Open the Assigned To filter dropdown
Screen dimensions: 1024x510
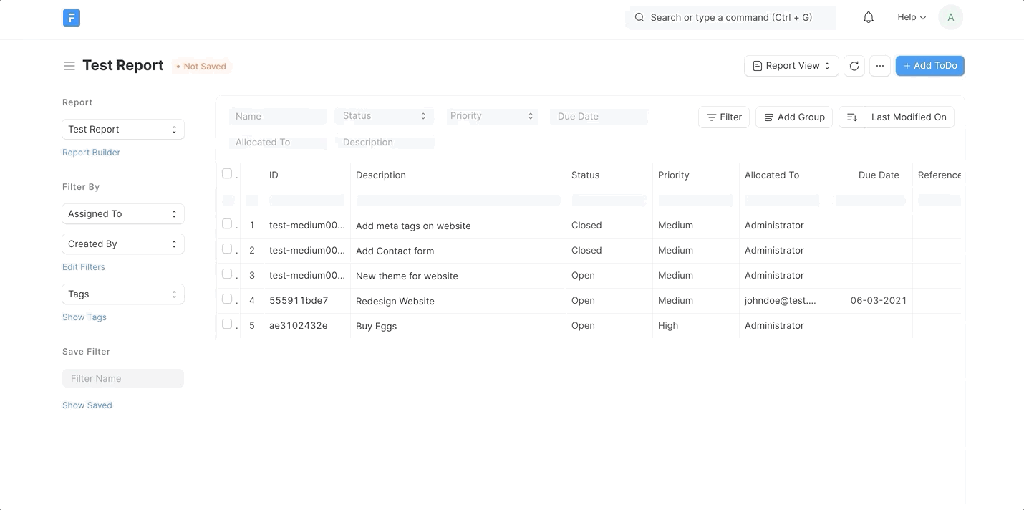(x=123, y=214)
